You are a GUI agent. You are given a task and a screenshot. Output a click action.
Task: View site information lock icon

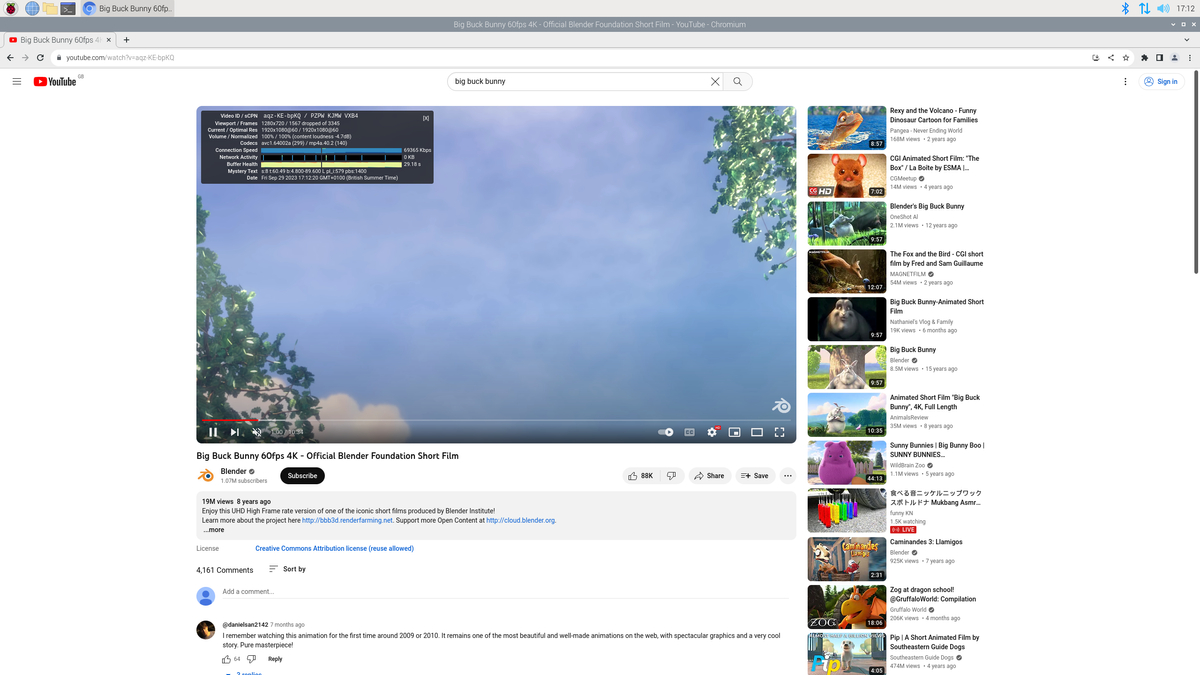(59, 57)
